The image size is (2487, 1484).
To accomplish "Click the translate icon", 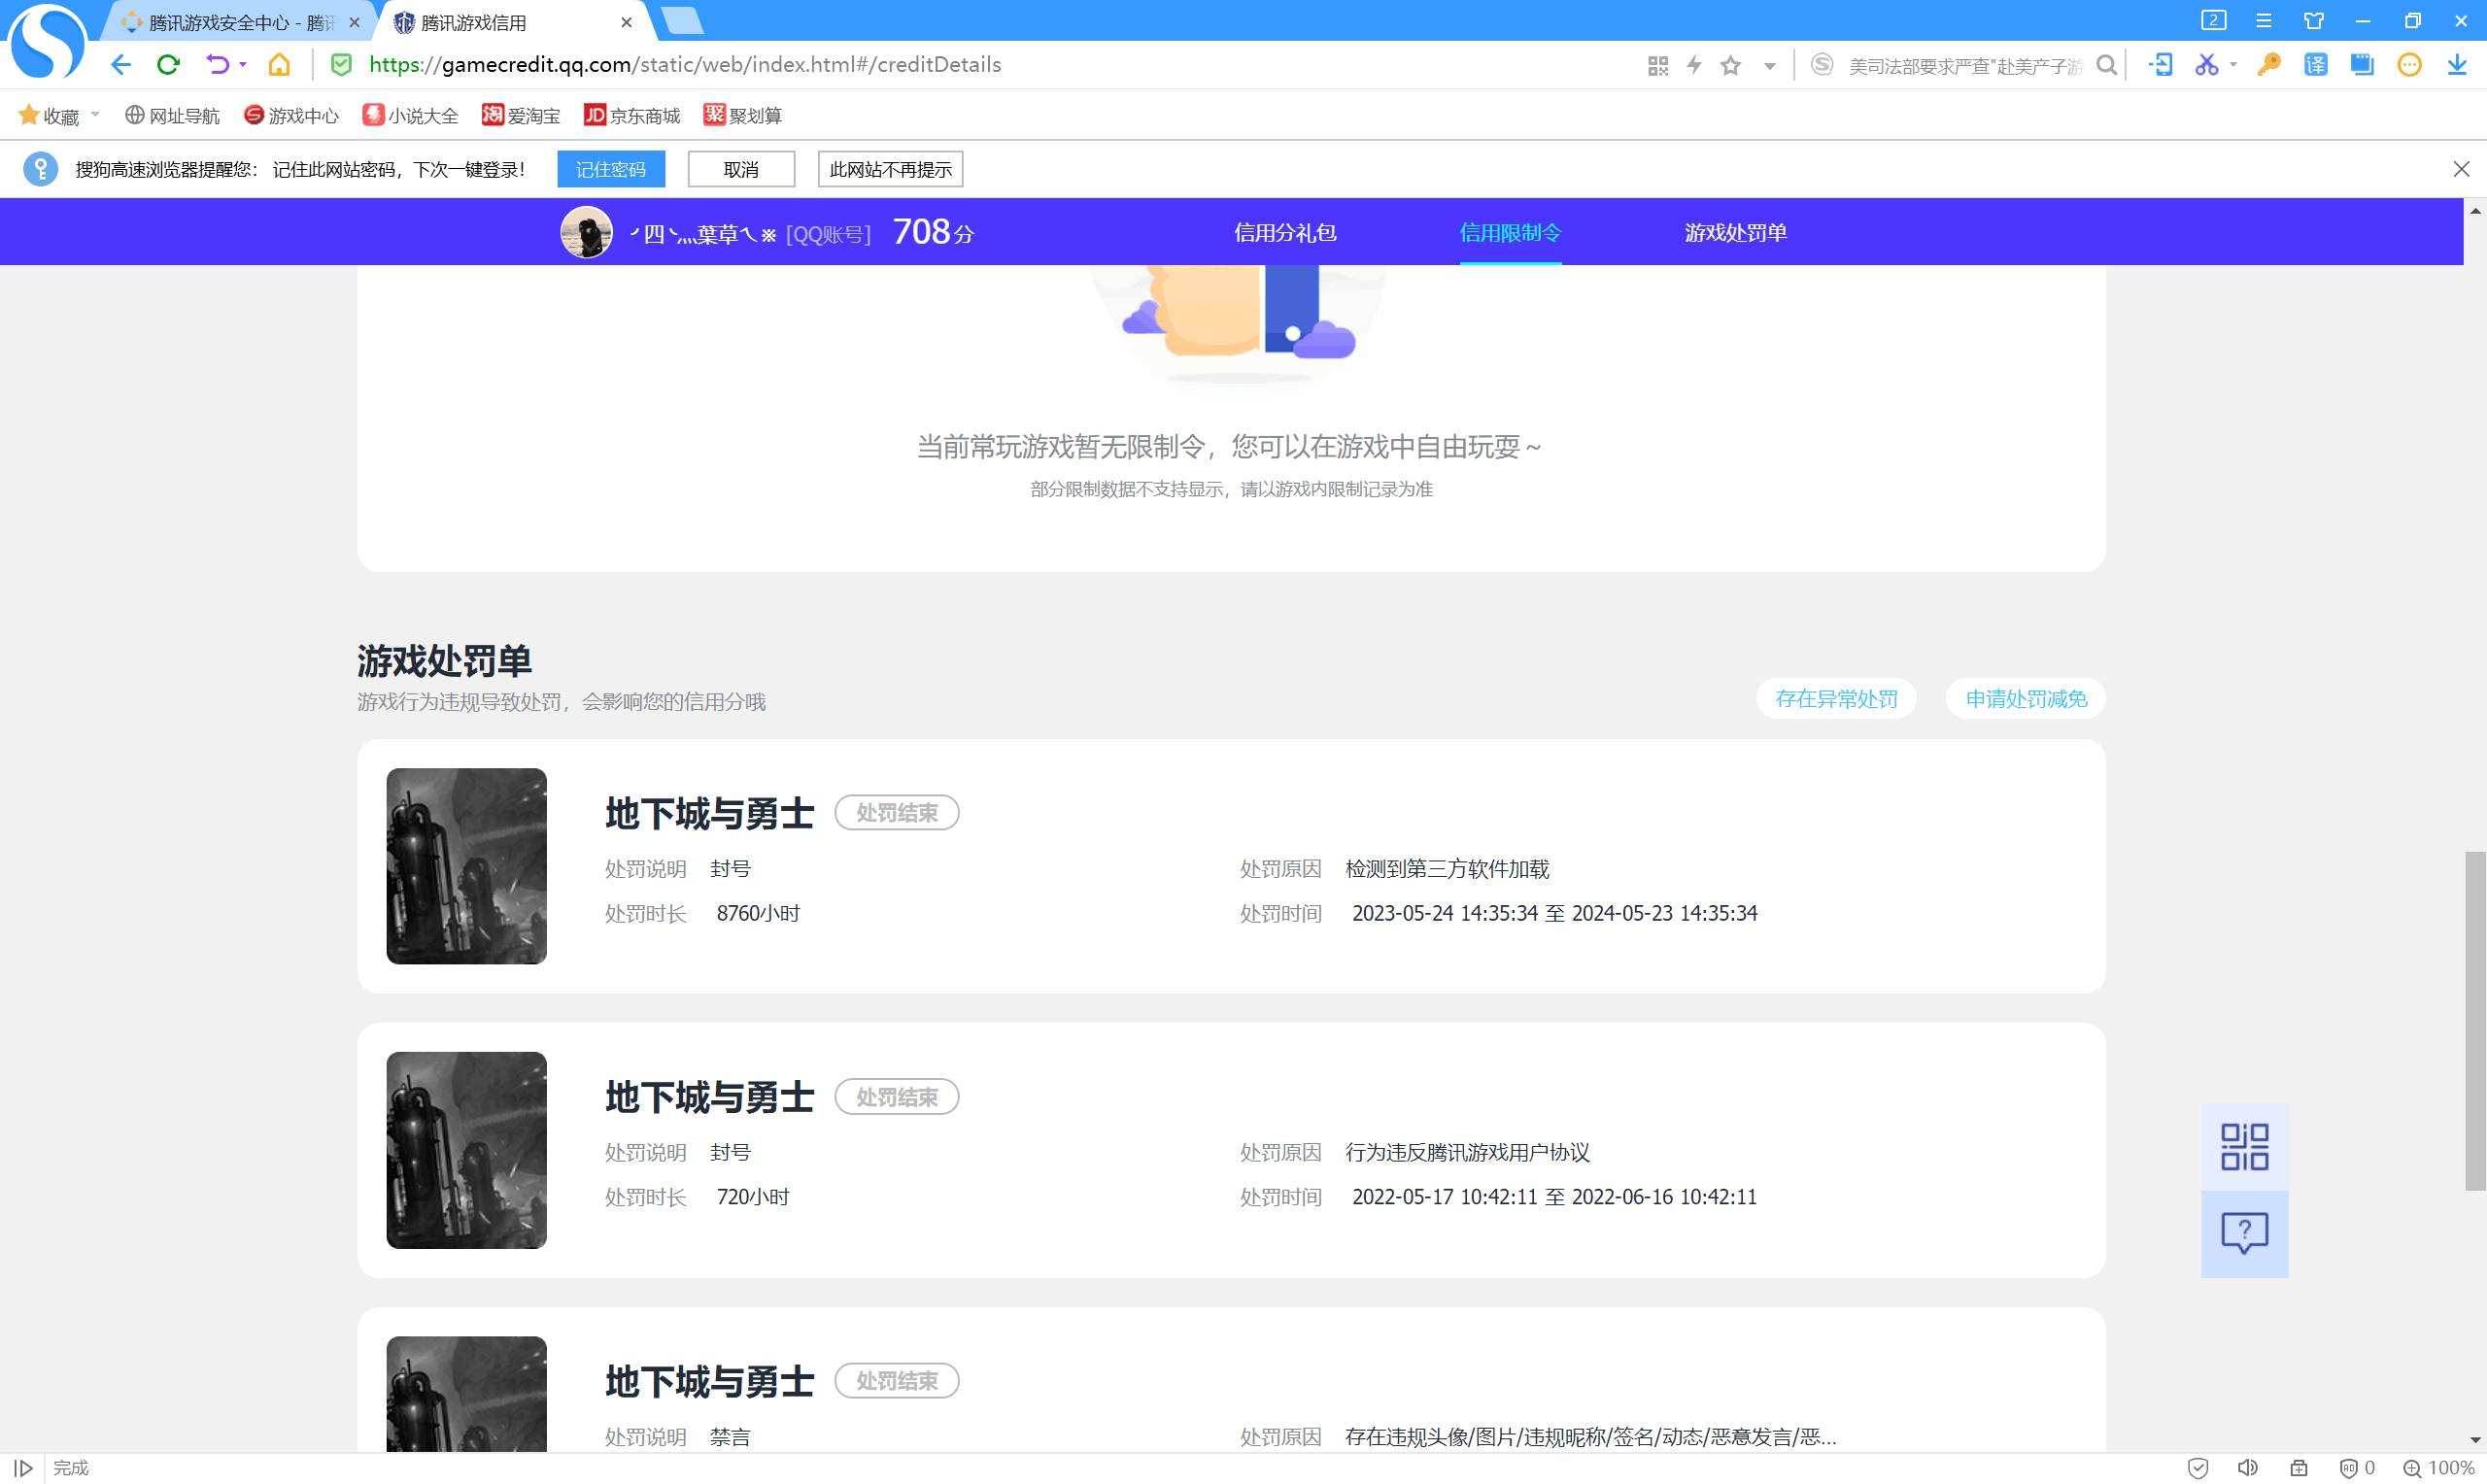I will [2315, 65].
